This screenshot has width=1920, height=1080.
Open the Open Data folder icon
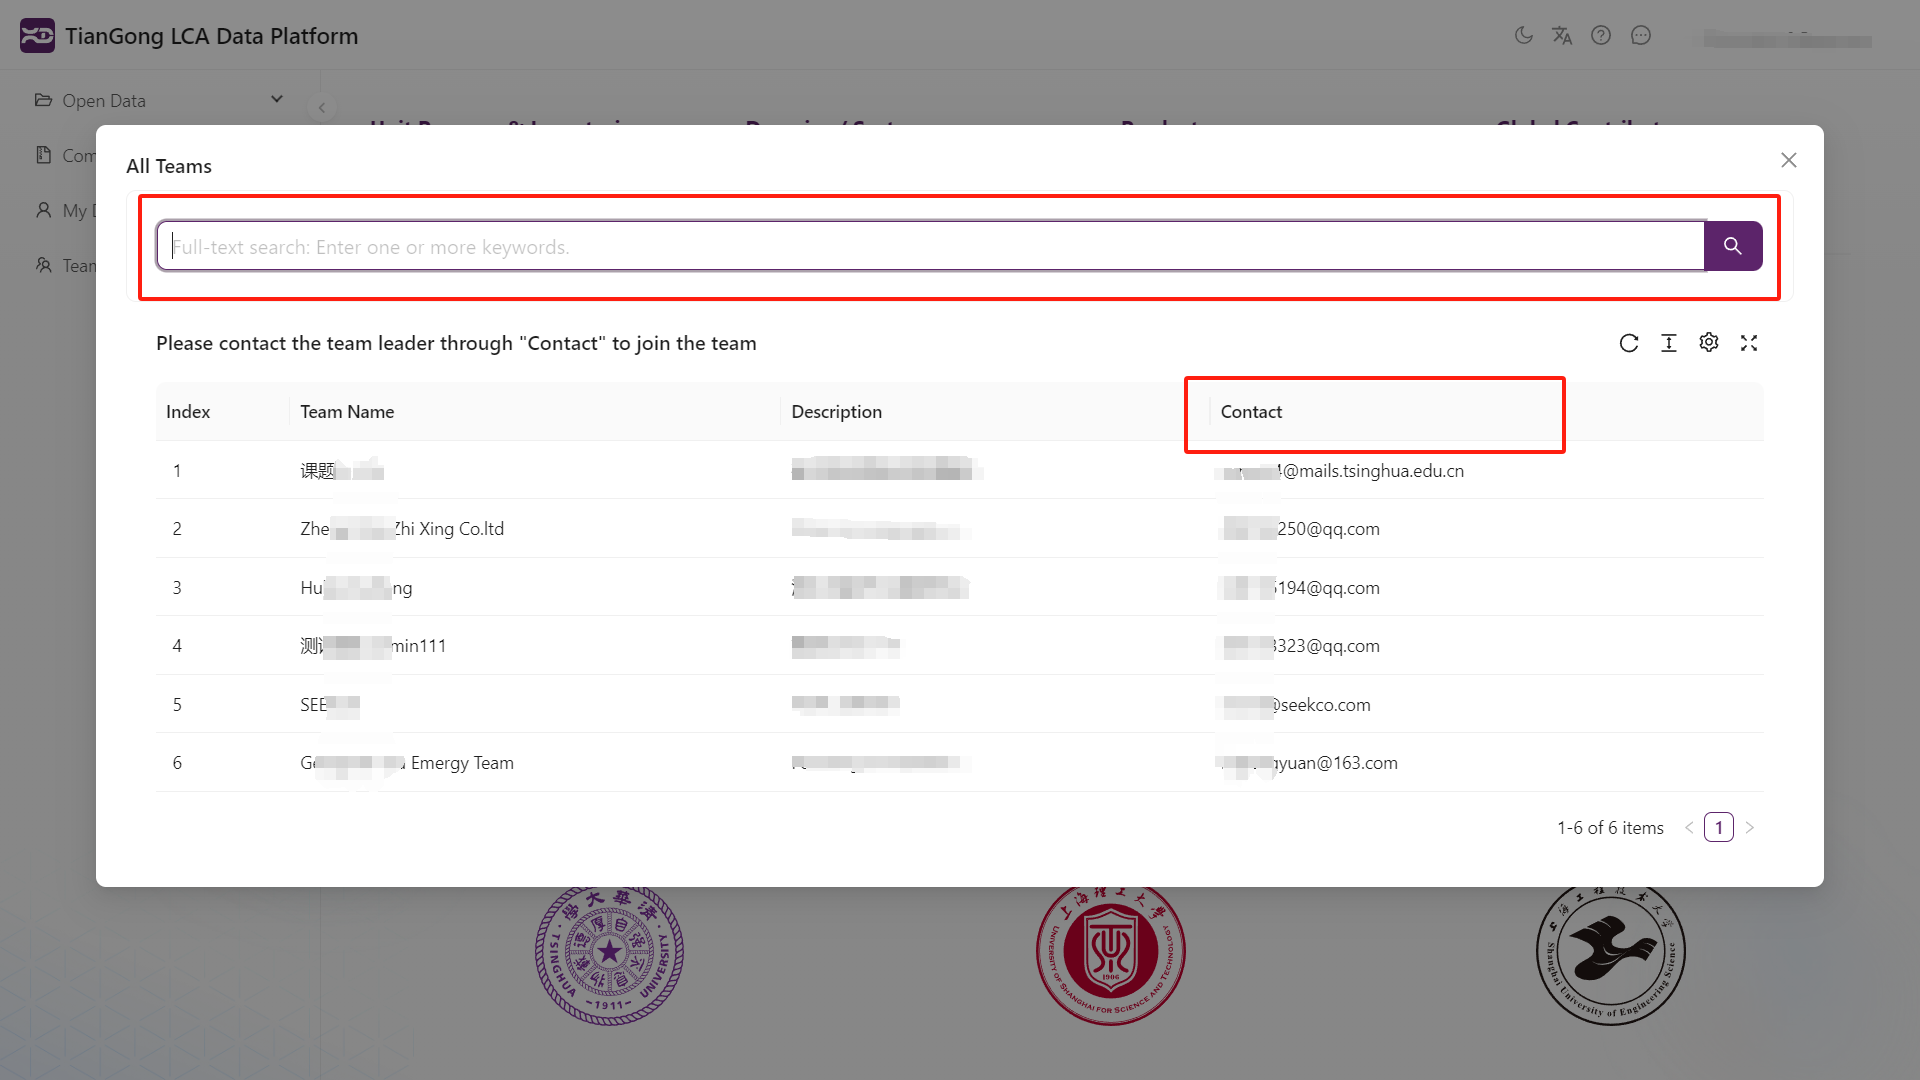[43, 100]
